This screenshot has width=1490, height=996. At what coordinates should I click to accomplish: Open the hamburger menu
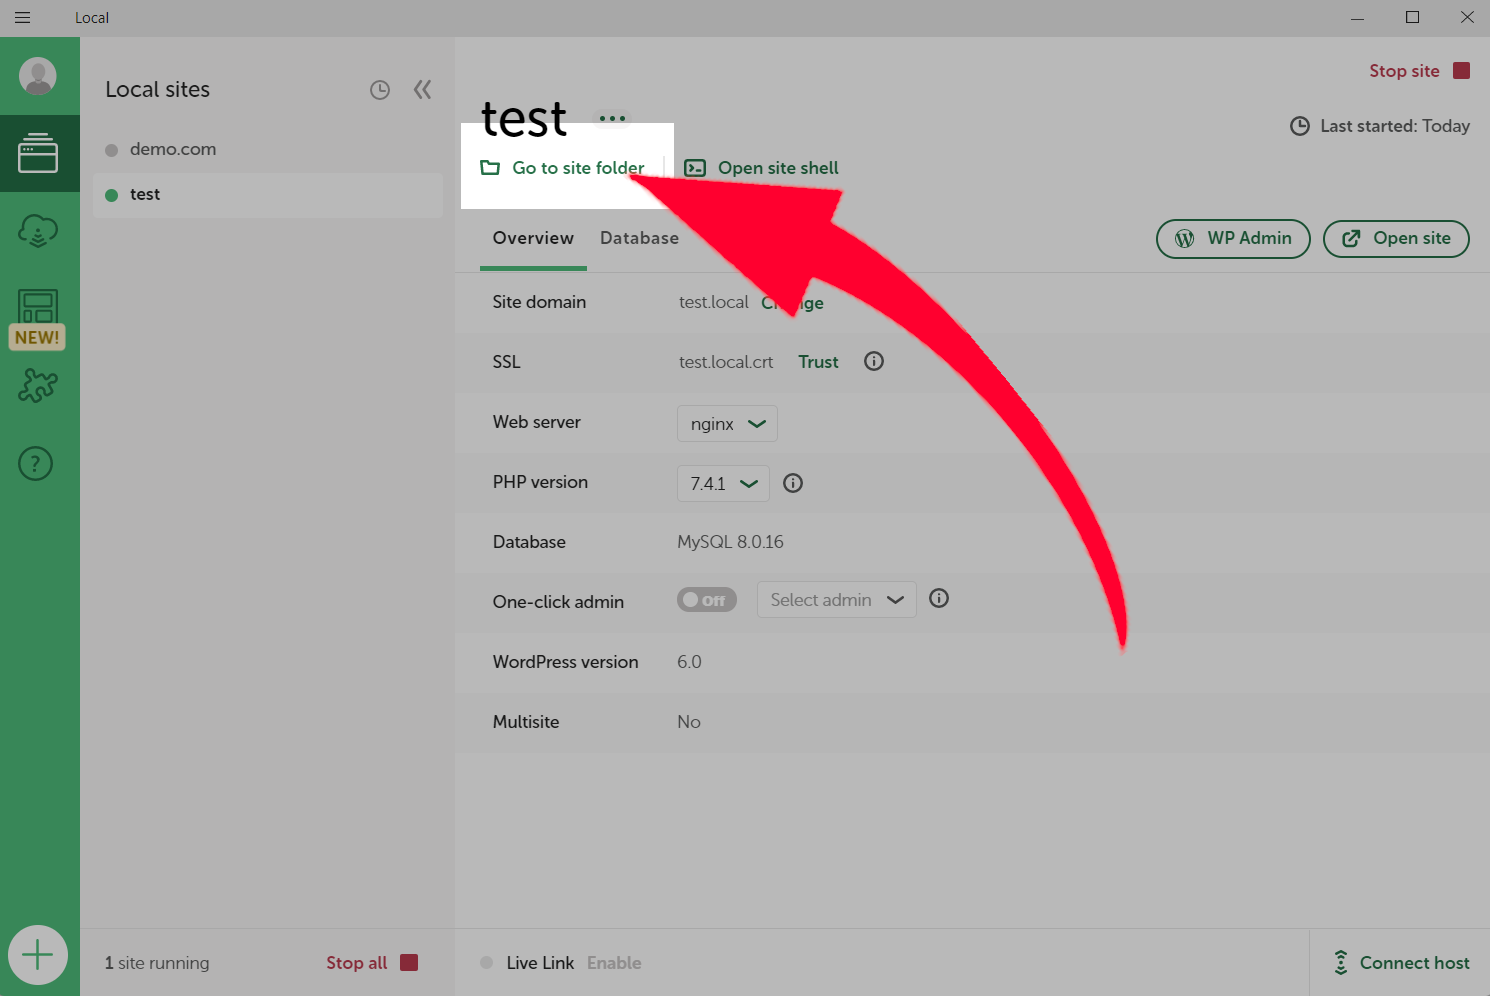pyautogui.click(x=22, y=17)
